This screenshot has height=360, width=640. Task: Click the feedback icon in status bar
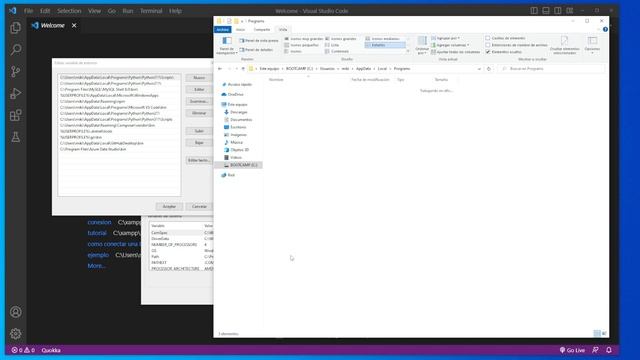click(596, 350)
